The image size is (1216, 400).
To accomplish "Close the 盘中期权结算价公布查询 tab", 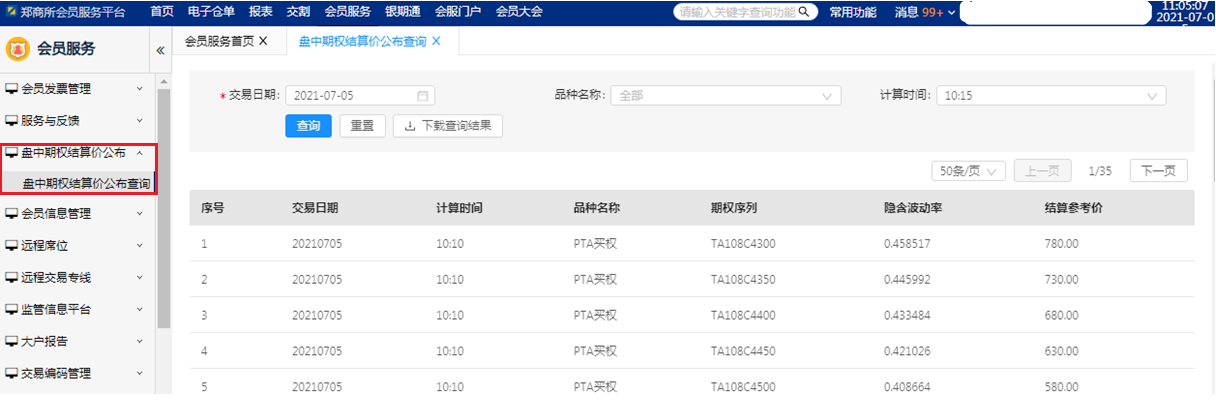I will (x=436, y=41).
